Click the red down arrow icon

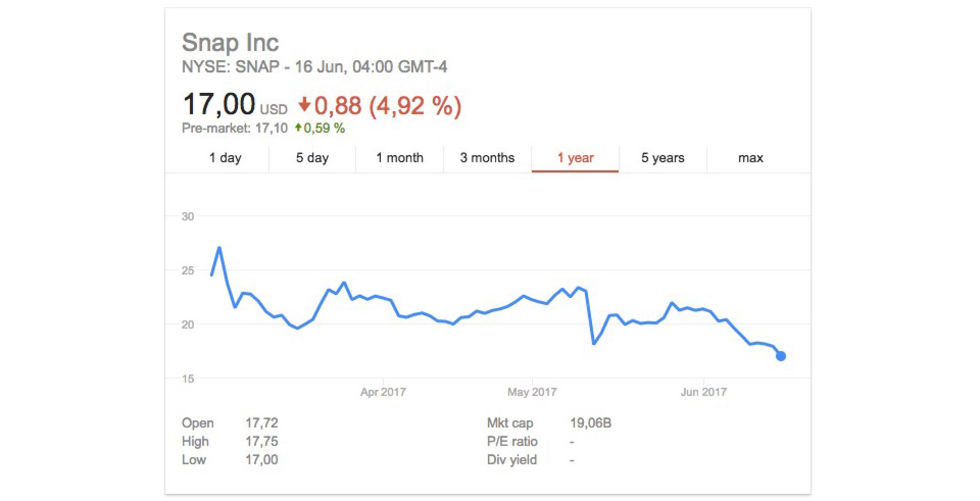[x=304, y=104]
